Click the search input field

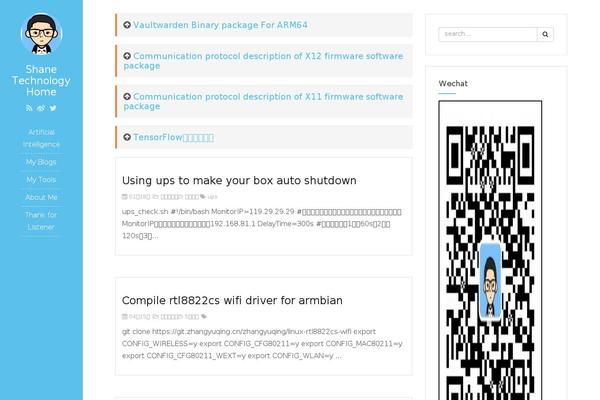point(488,34)
